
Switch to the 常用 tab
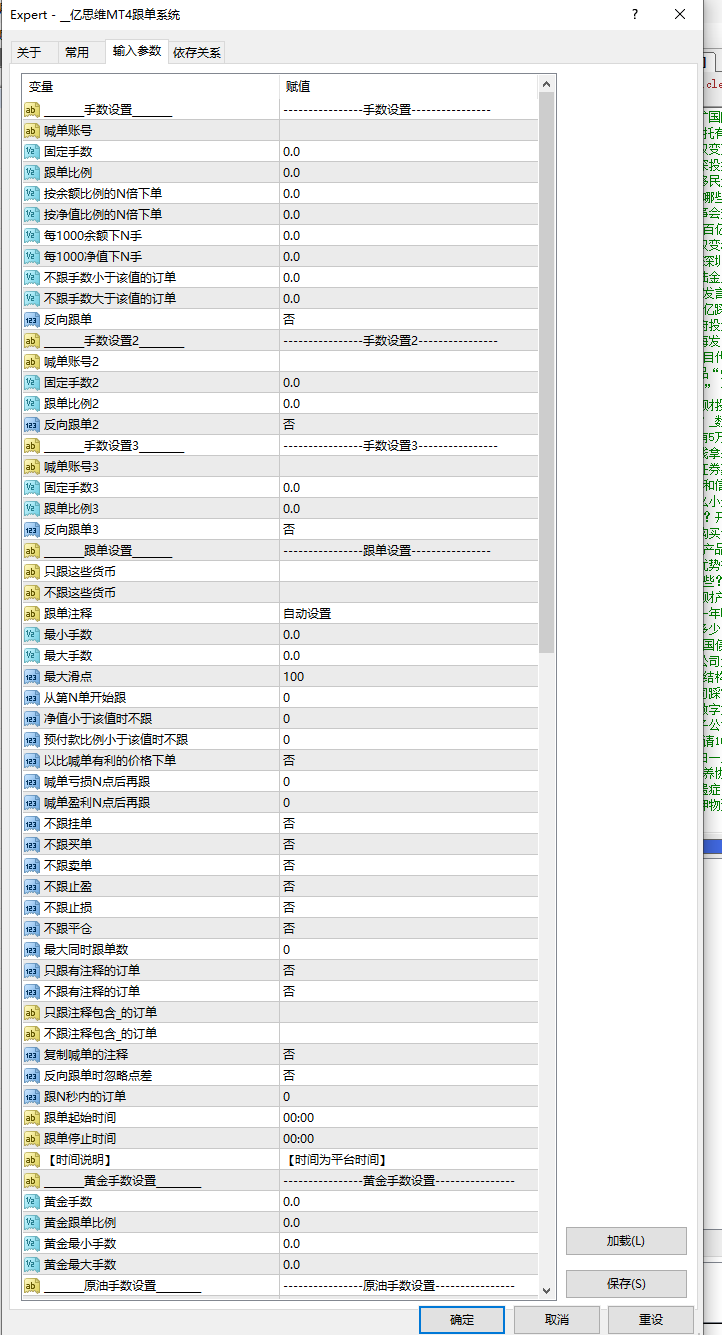pyautogui.click(x=77, y=53)
